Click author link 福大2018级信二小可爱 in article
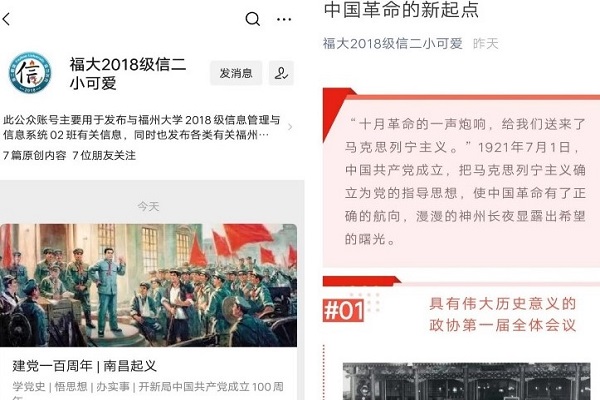This screenshot has width=600, height=400. pos(393,44)
